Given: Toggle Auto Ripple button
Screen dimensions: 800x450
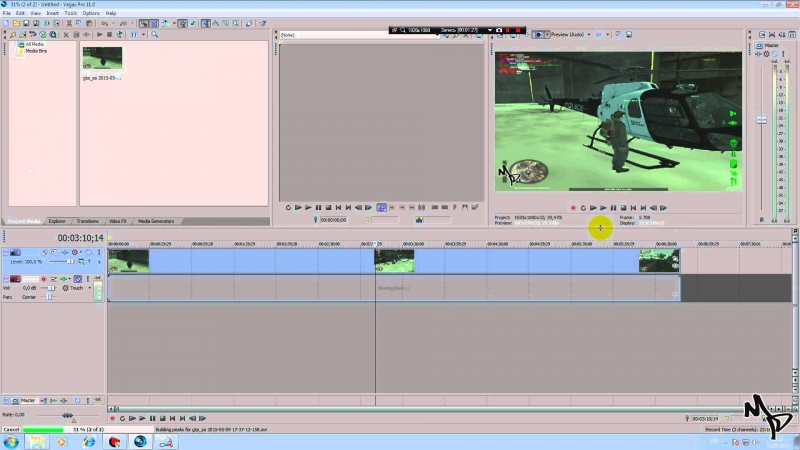Looking at the screenshot, I should pyautogui.click(x=165, y=23).
